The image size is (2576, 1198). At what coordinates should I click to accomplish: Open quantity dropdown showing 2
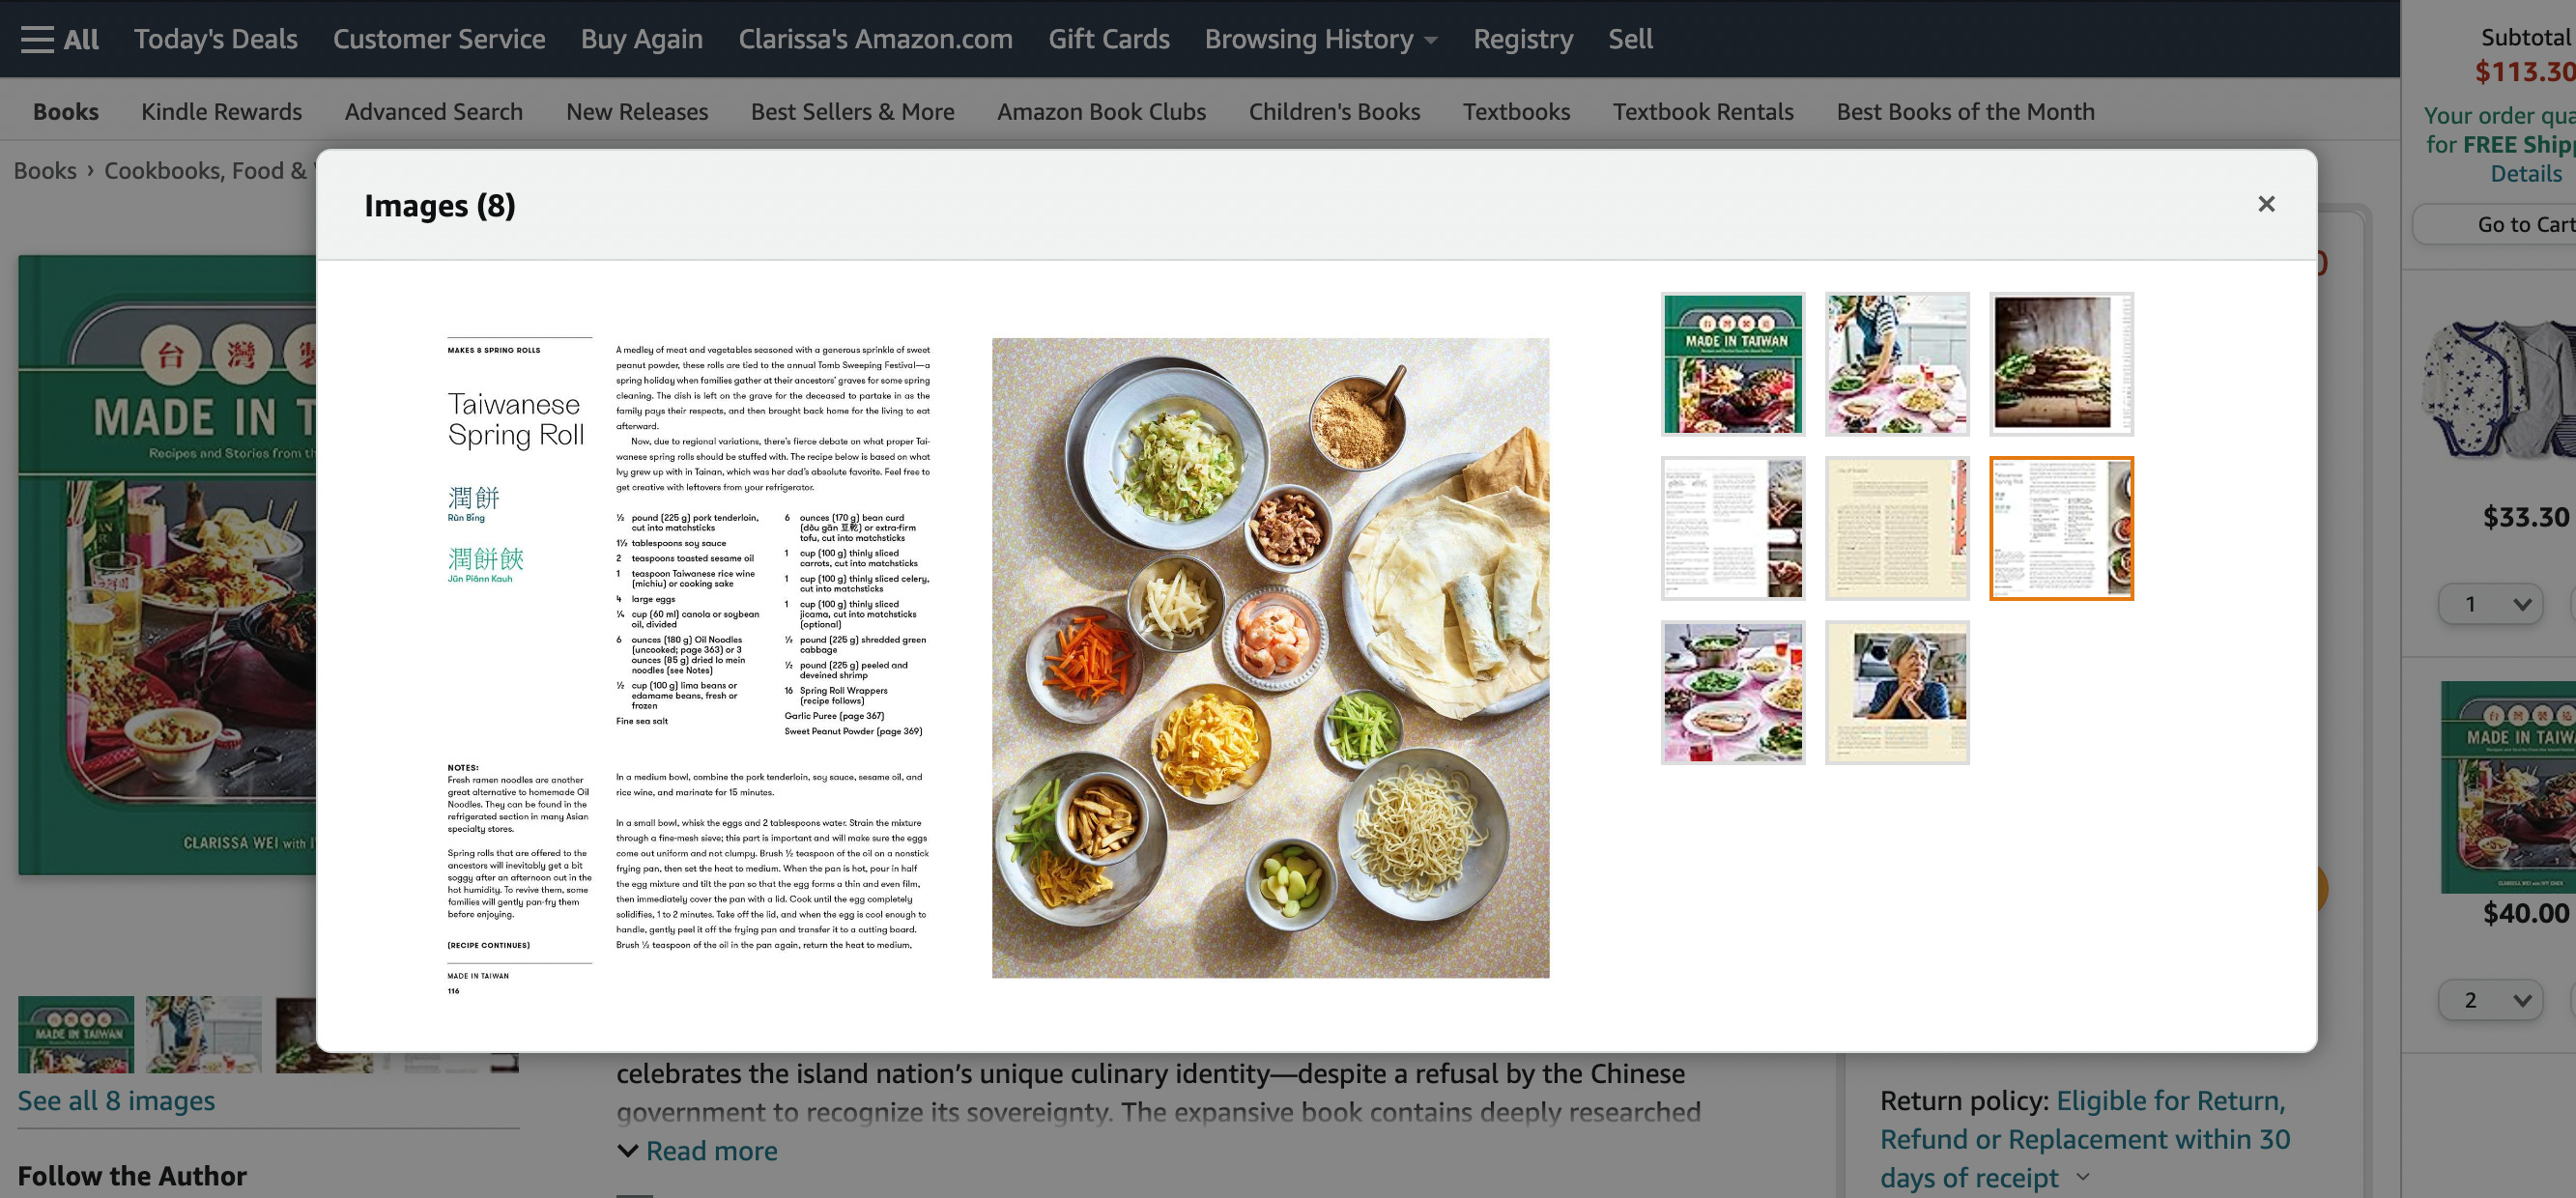2490,1000
